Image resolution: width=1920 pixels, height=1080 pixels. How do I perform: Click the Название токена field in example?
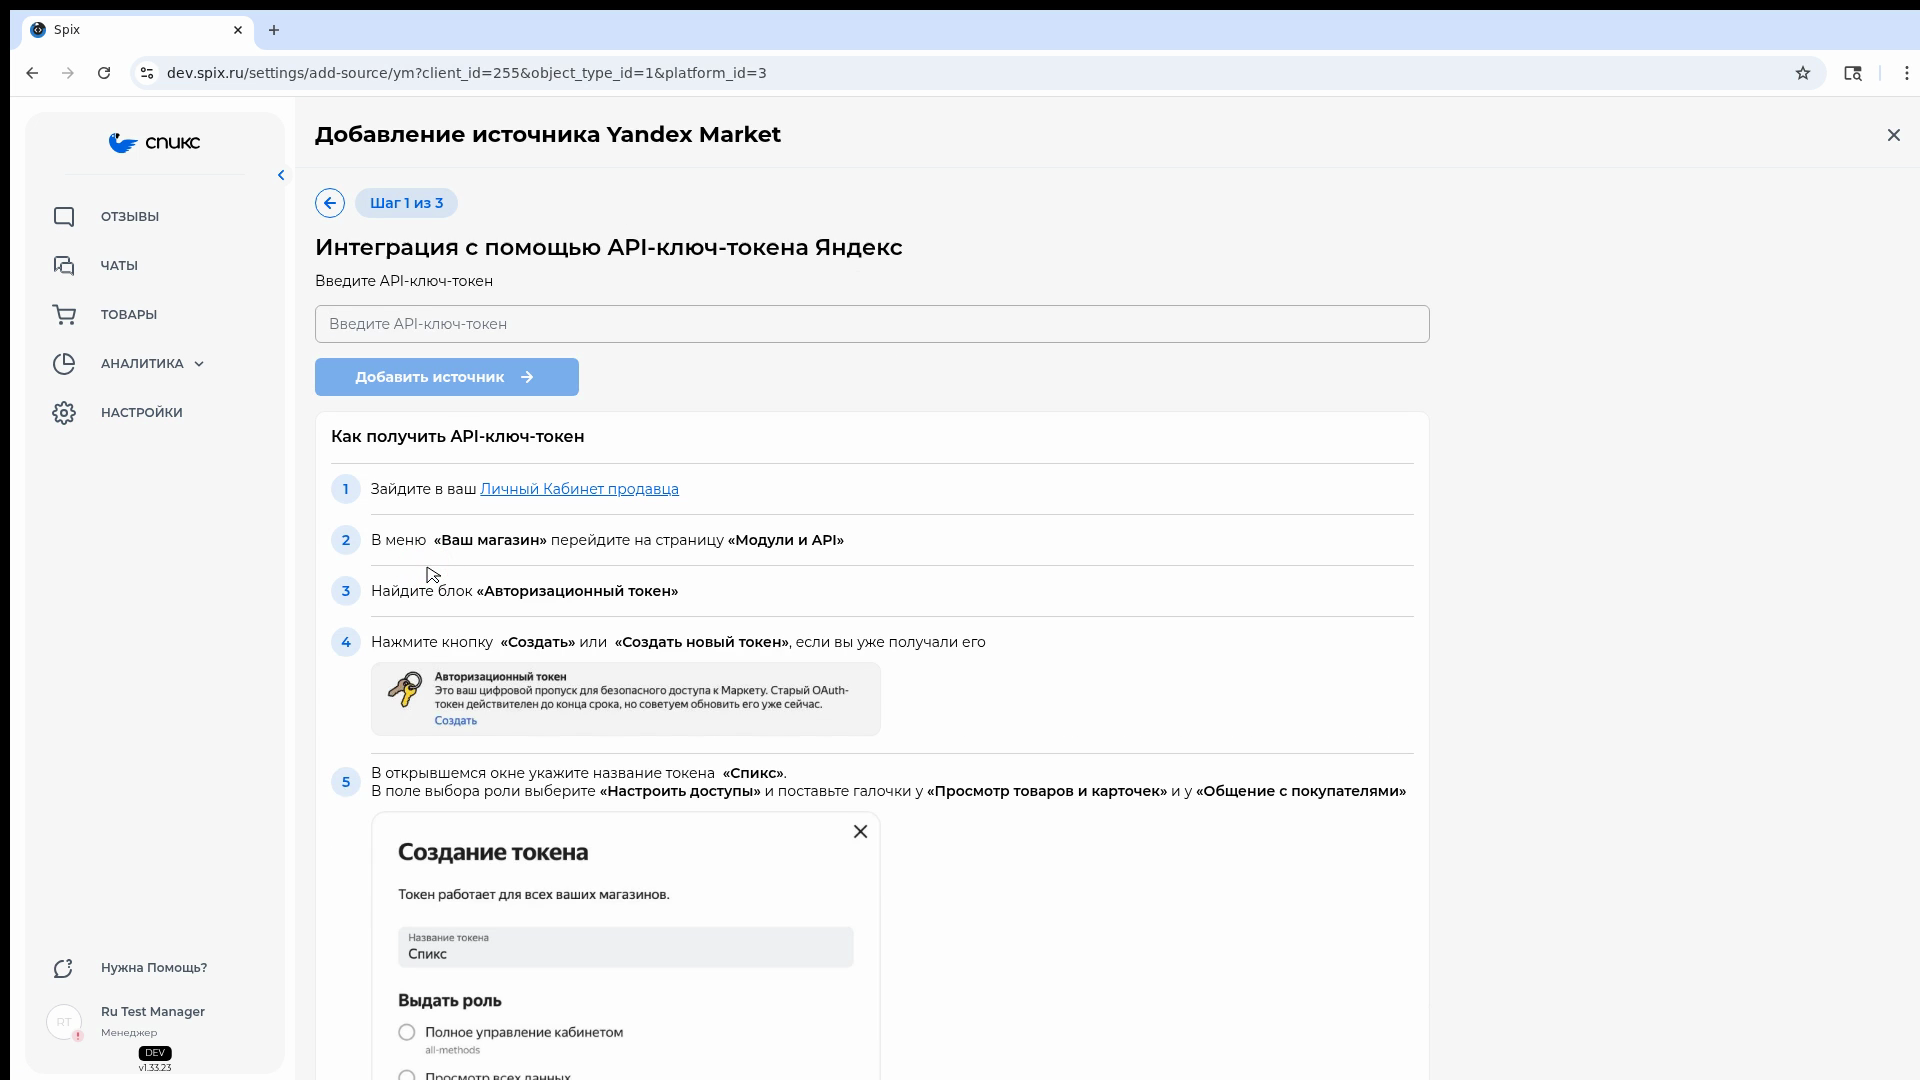[x=626, y=947]
